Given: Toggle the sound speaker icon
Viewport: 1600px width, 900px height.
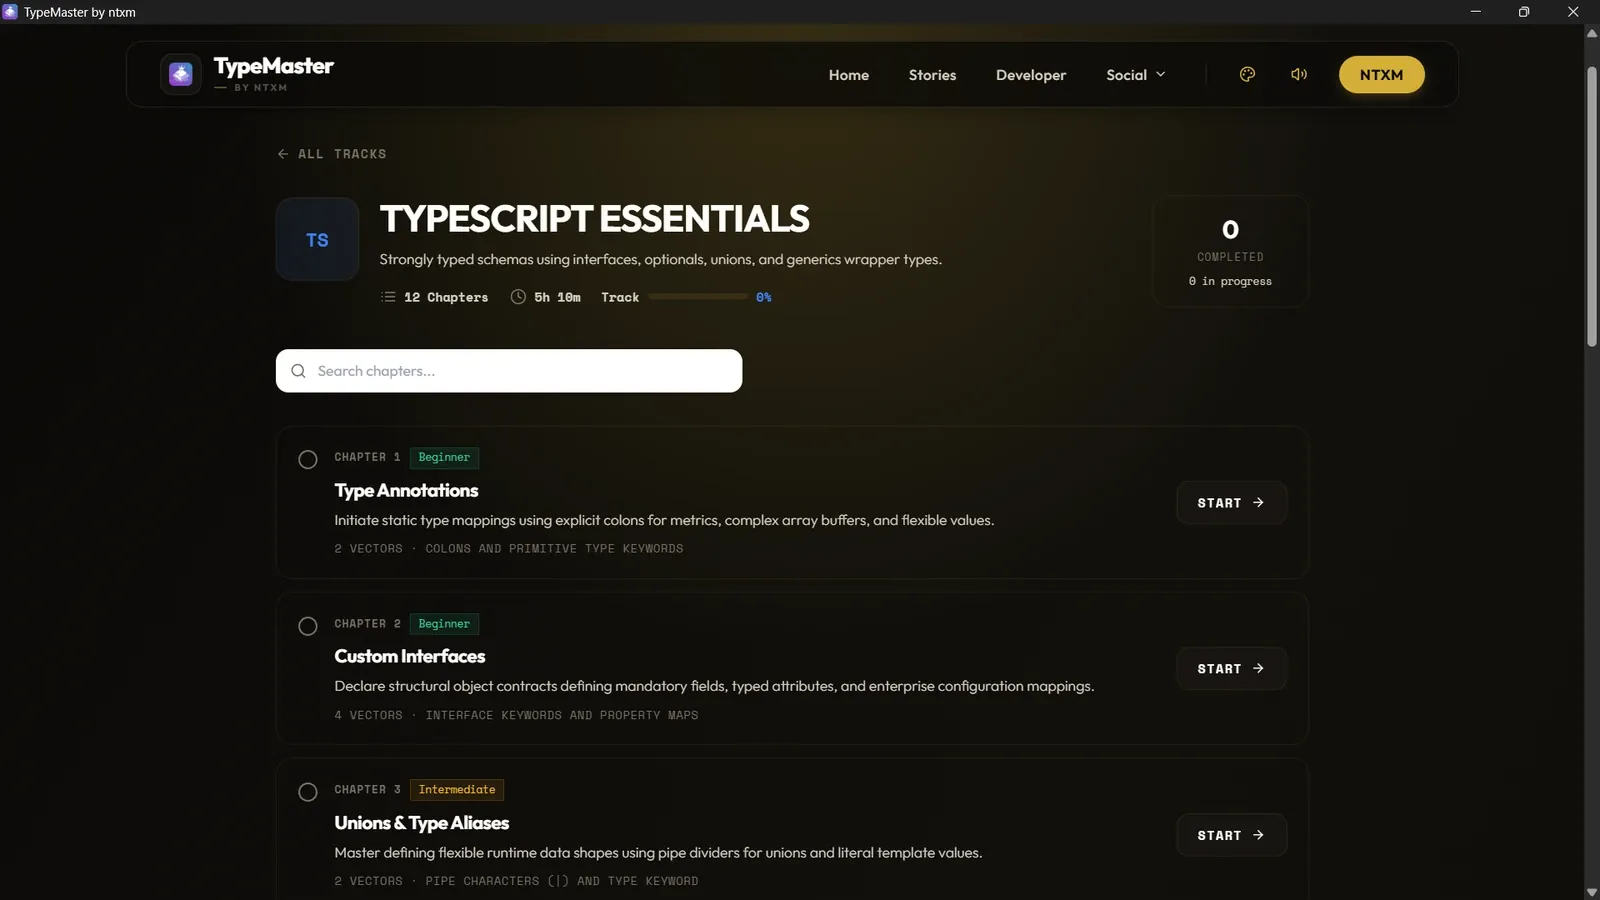Looking at the screenshot, I should tap(1299, 74).
